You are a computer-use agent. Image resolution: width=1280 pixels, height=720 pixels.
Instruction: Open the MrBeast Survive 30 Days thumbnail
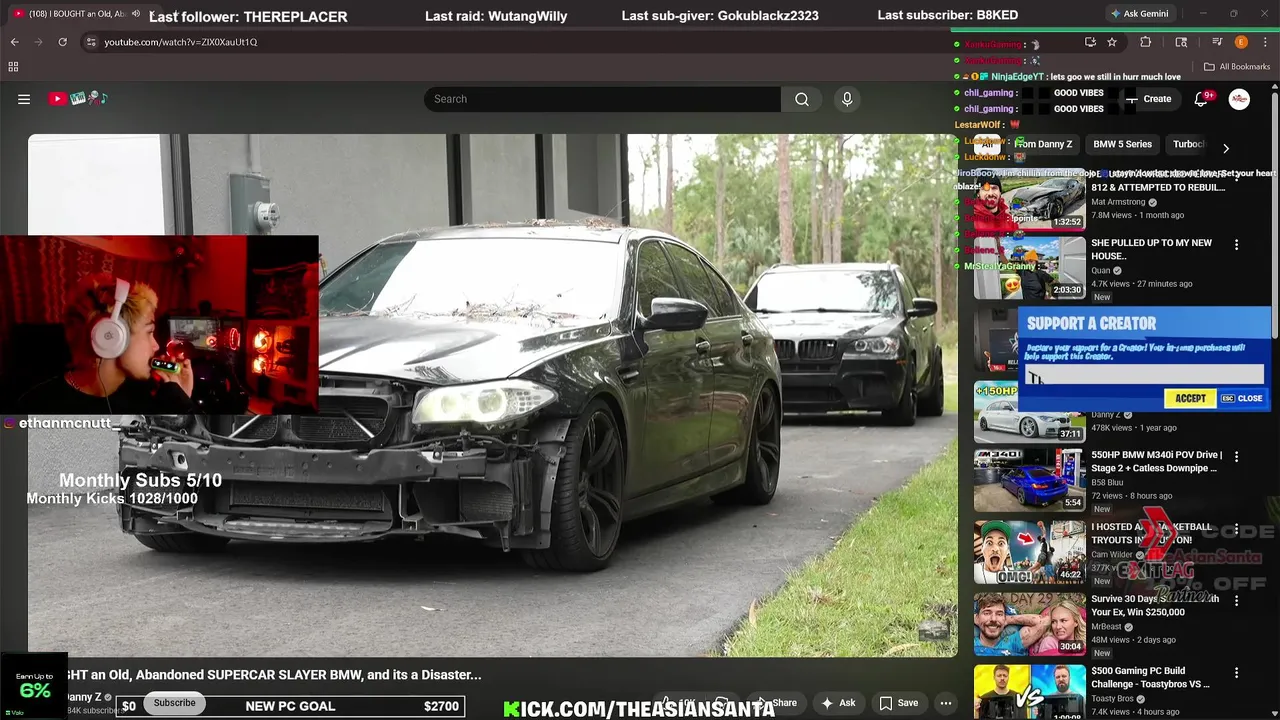(1029, 624)
